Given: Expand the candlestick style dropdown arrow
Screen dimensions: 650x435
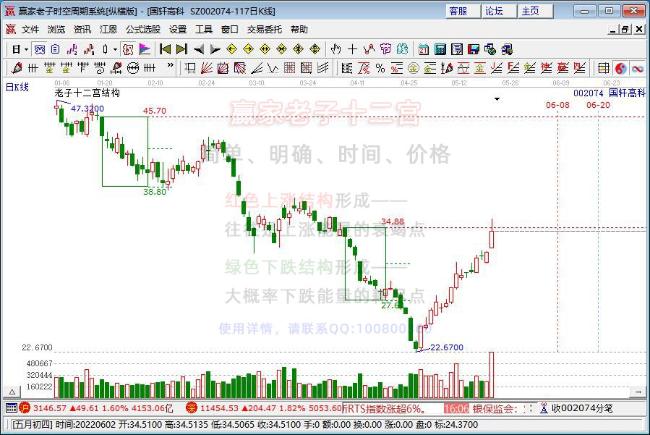Looking at the screenshot, I should coord(115,50).
